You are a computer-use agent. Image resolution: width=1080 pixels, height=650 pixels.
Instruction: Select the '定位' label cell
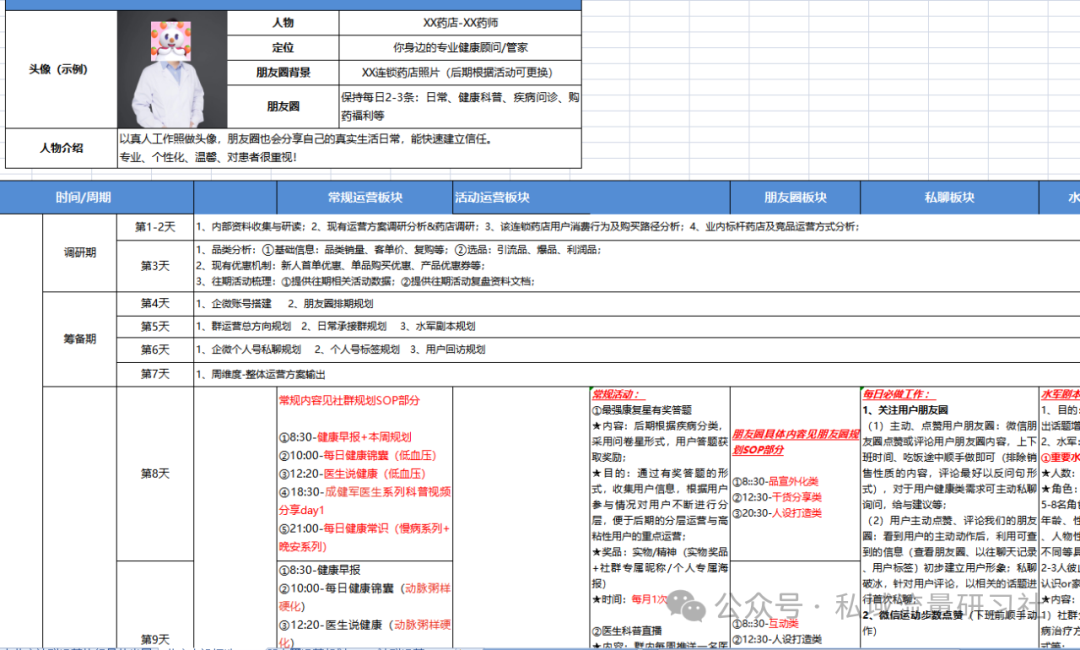[x=283, y=48]
